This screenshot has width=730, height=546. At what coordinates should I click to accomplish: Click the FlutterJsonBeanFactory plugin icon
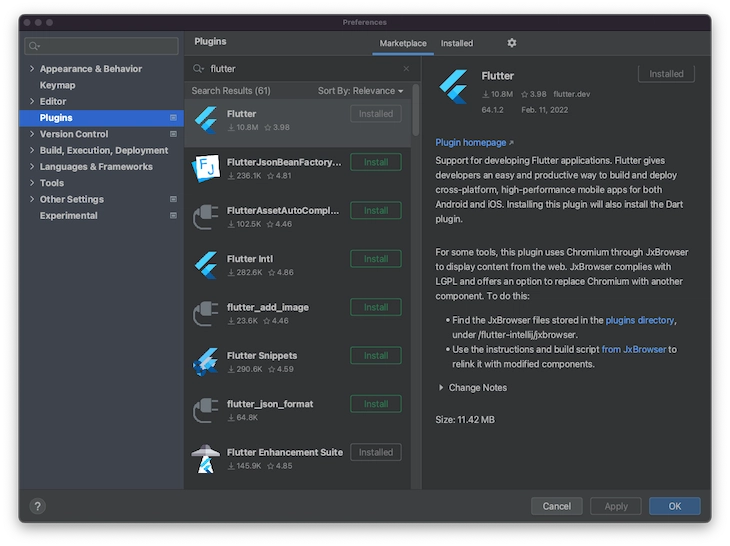[x=206, y=163]
